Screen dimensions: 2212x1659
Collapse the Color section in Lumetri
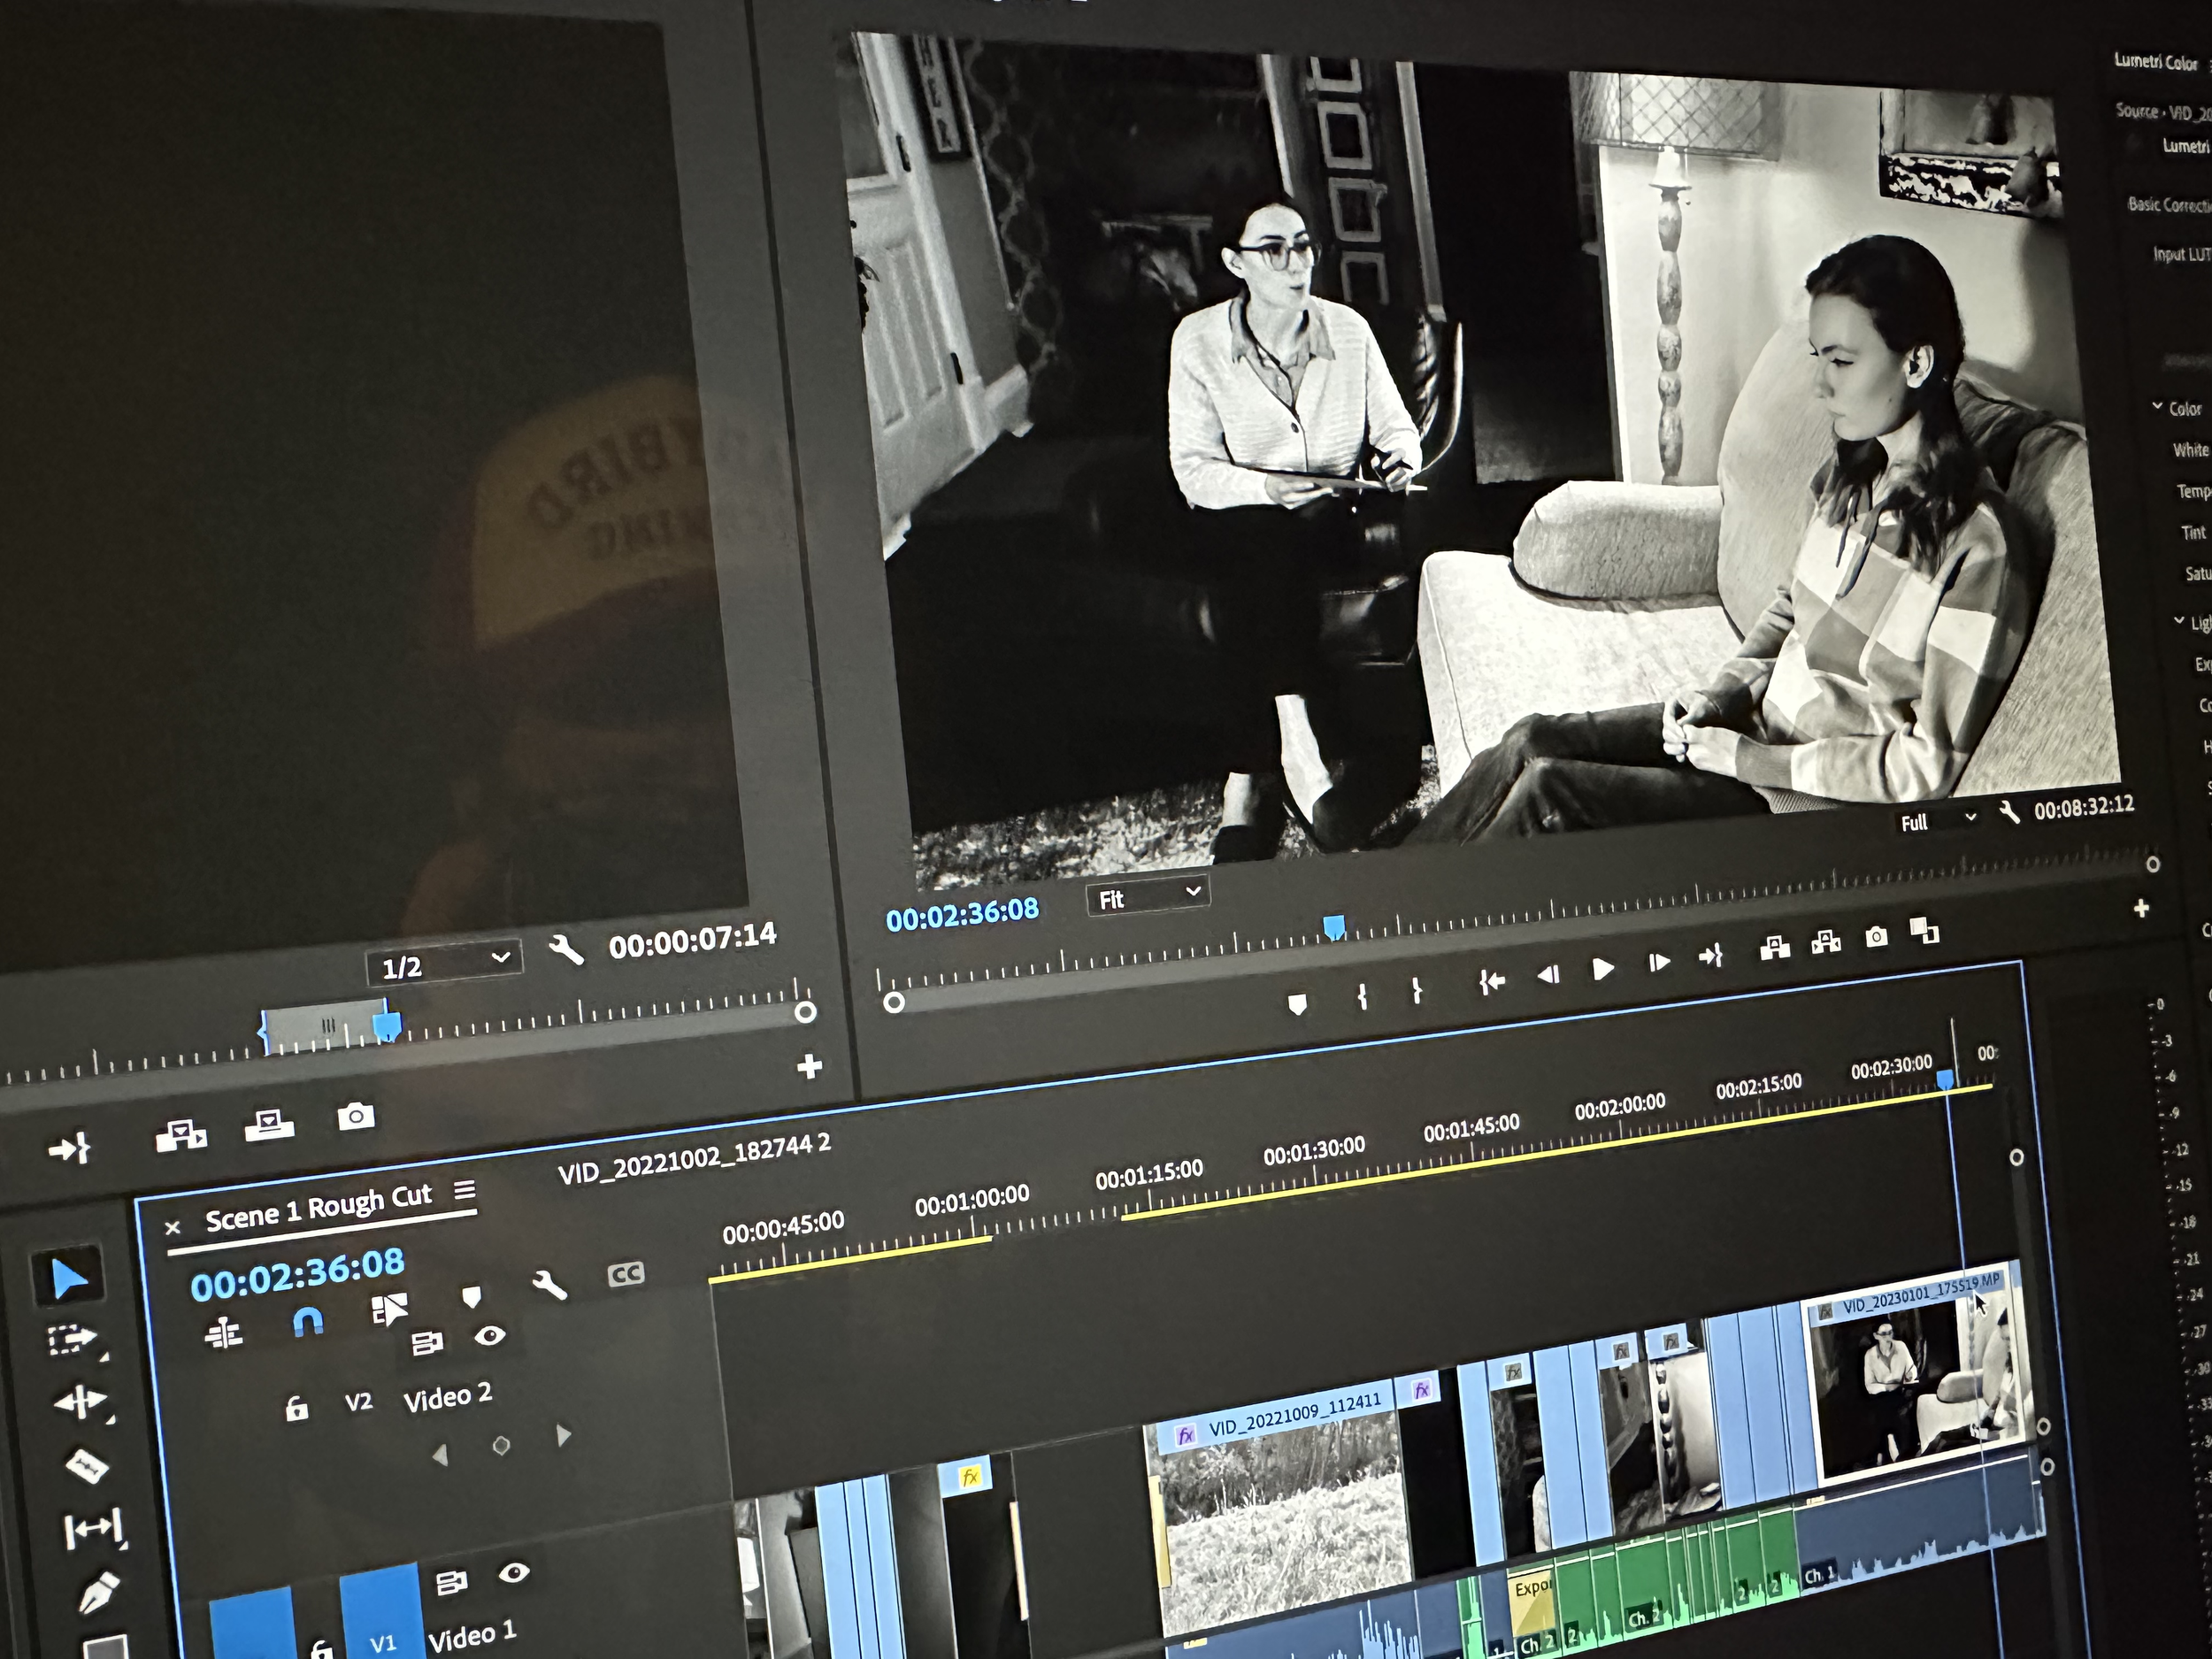[x=2157, y=406]
